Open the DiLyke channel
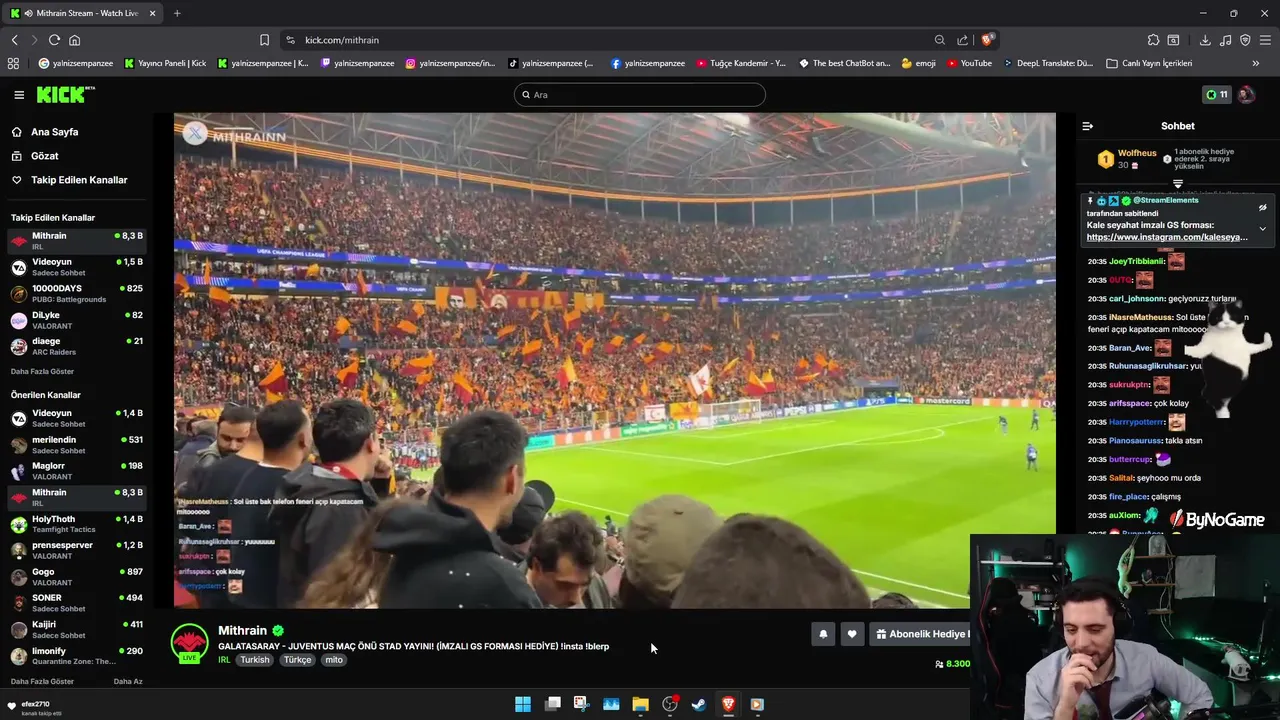Viewport: 1280px width, 720px height. 76,320
